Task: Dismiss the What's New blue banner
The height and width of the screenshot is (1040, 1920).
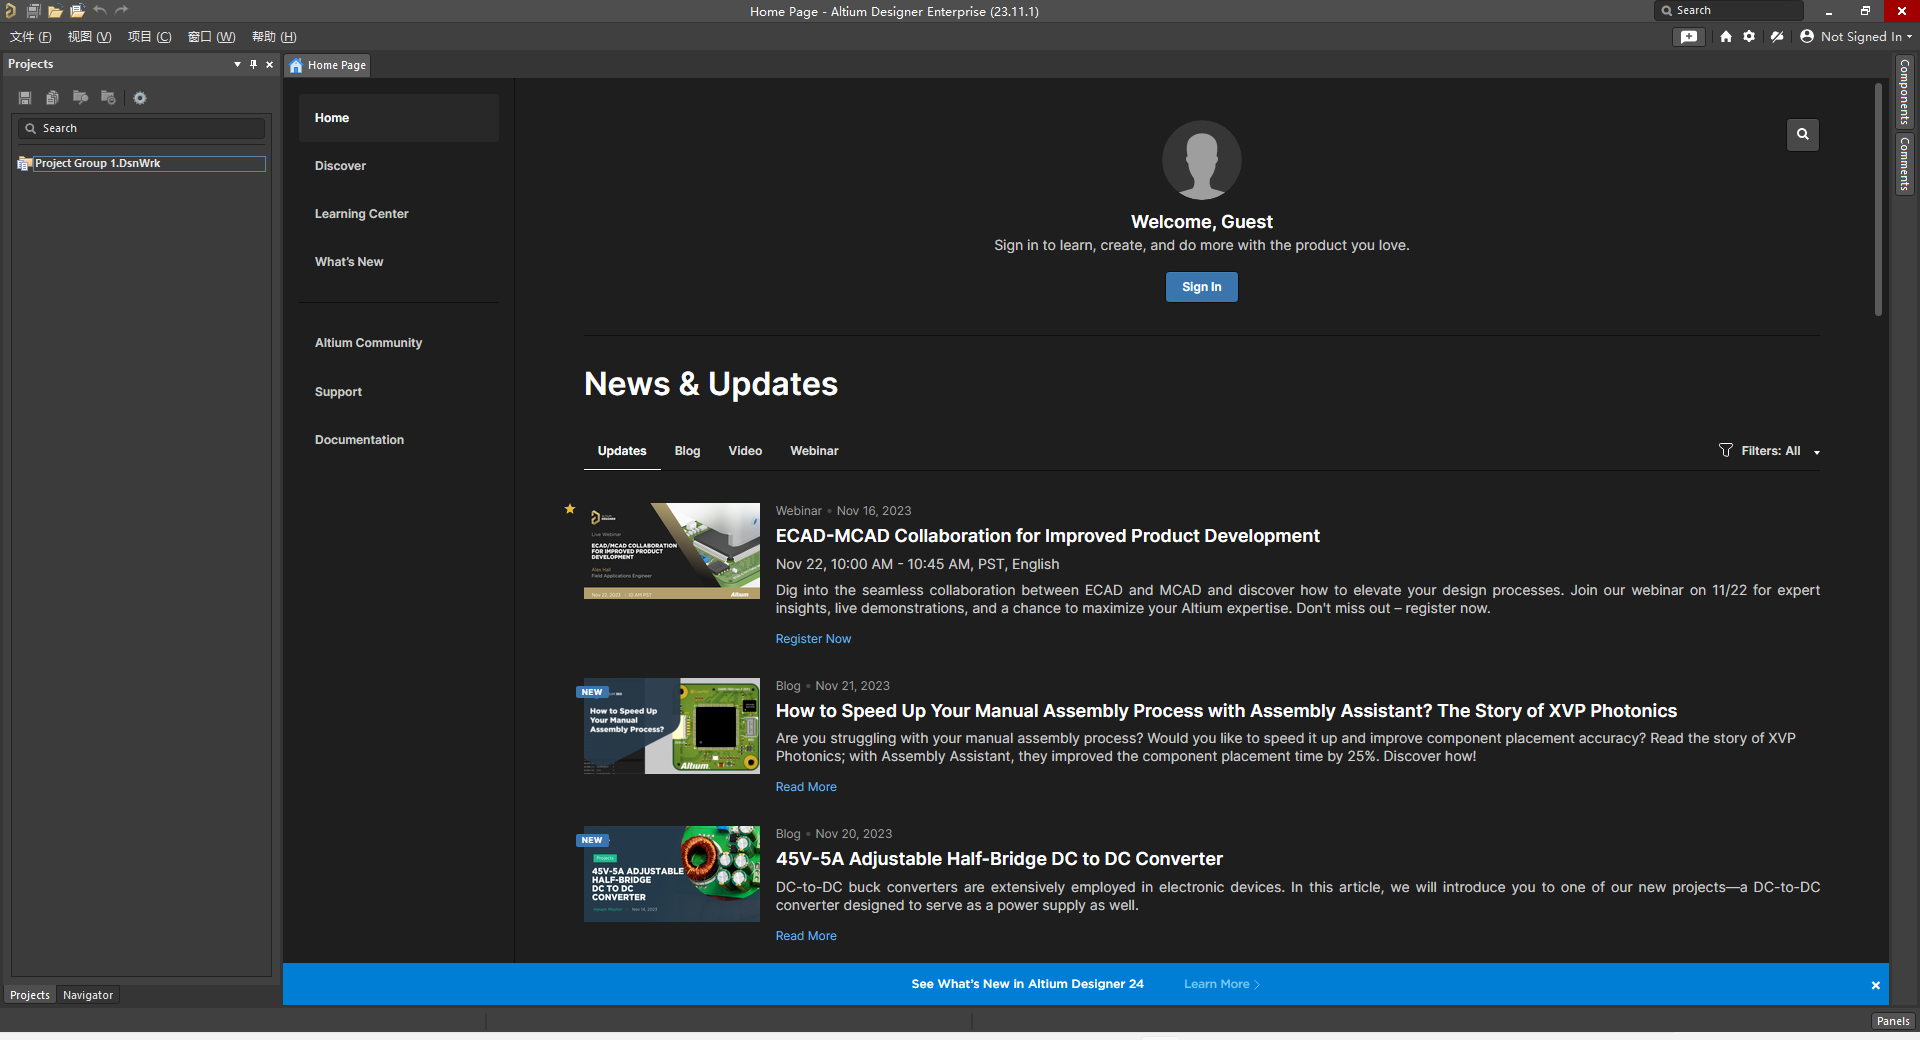Action: [1876, 985]
